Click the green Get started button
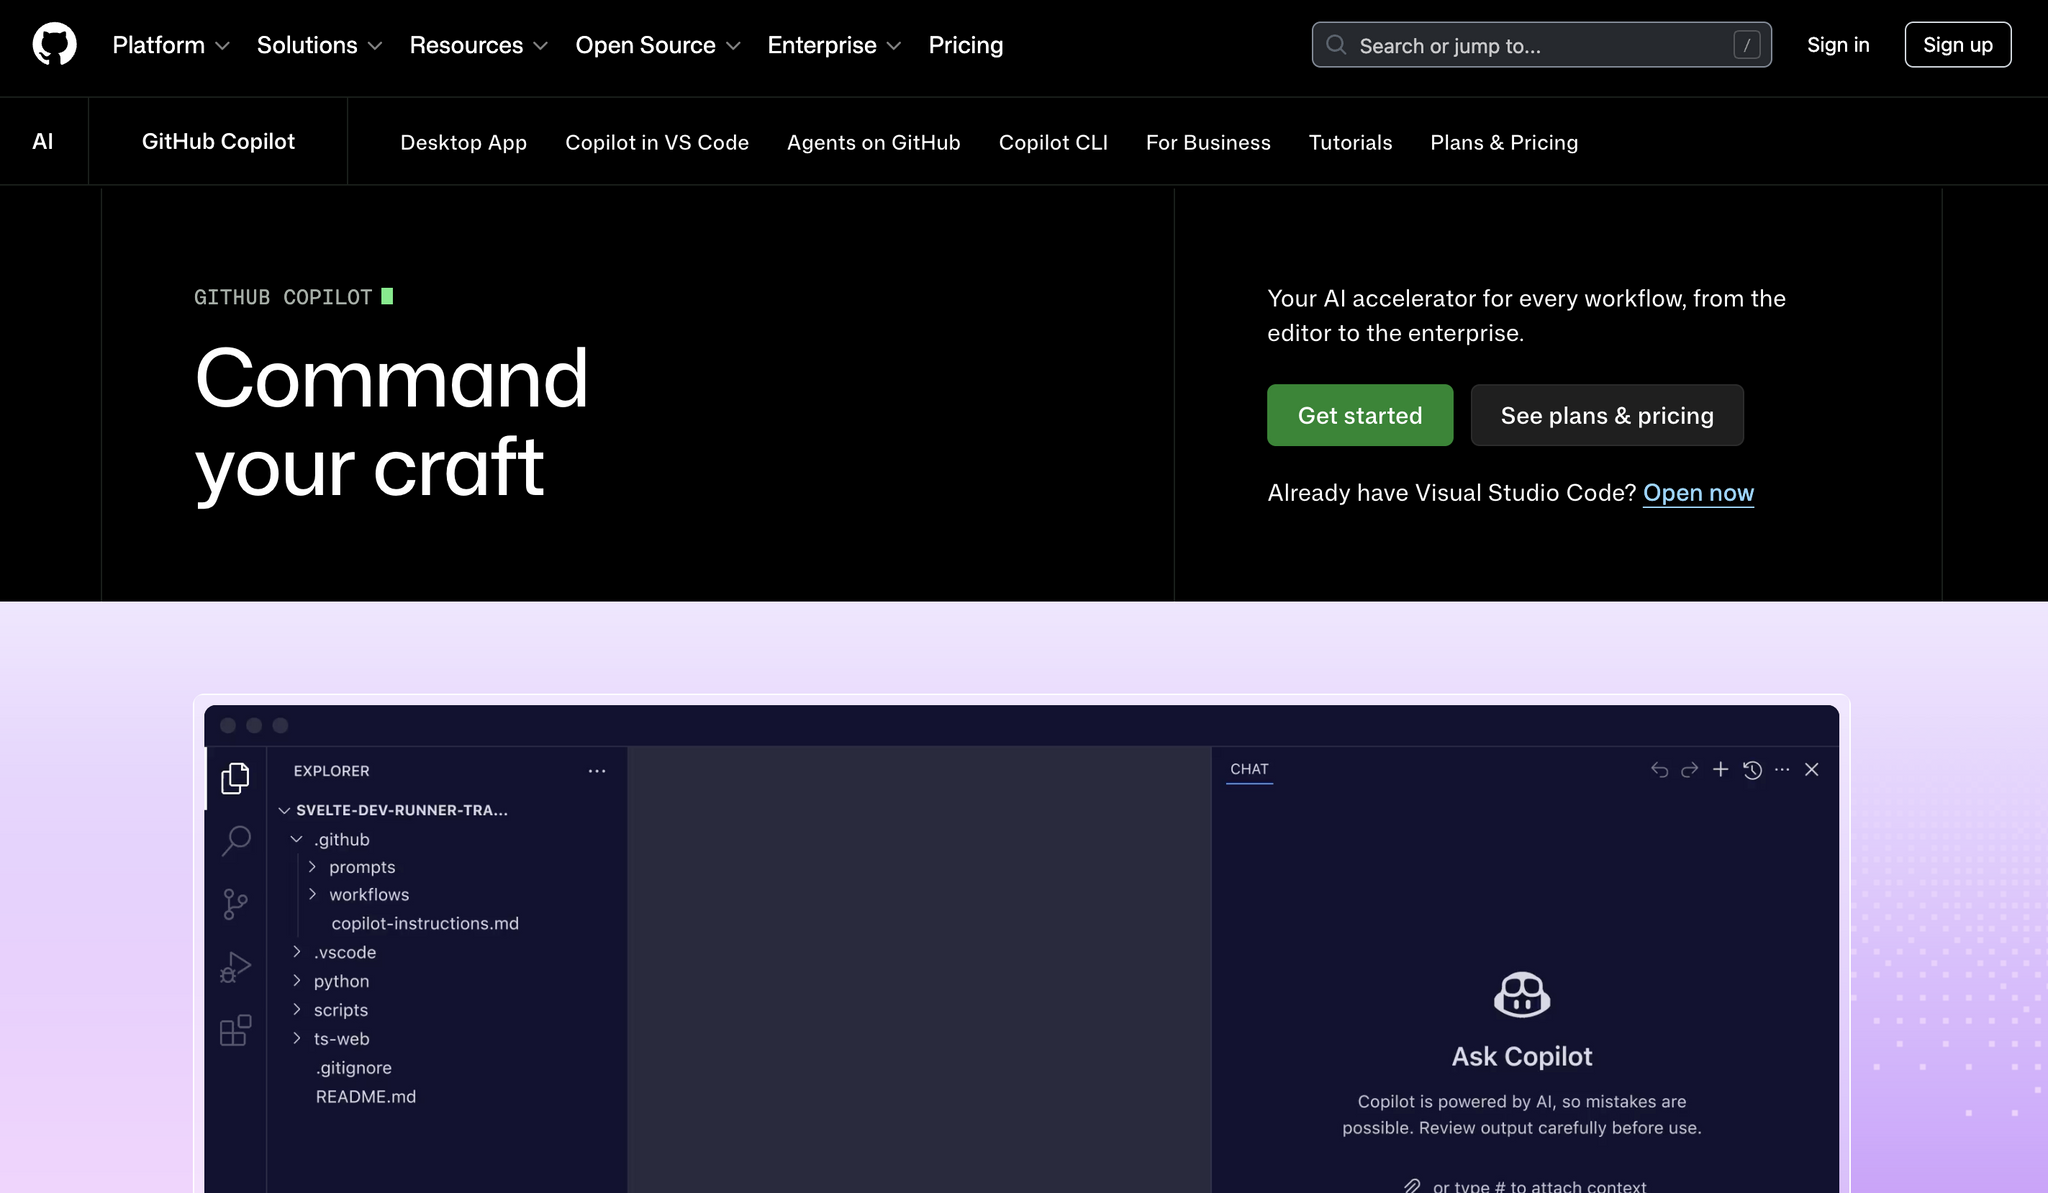The image size is (2048, 1193). [x=1360, y=415]
